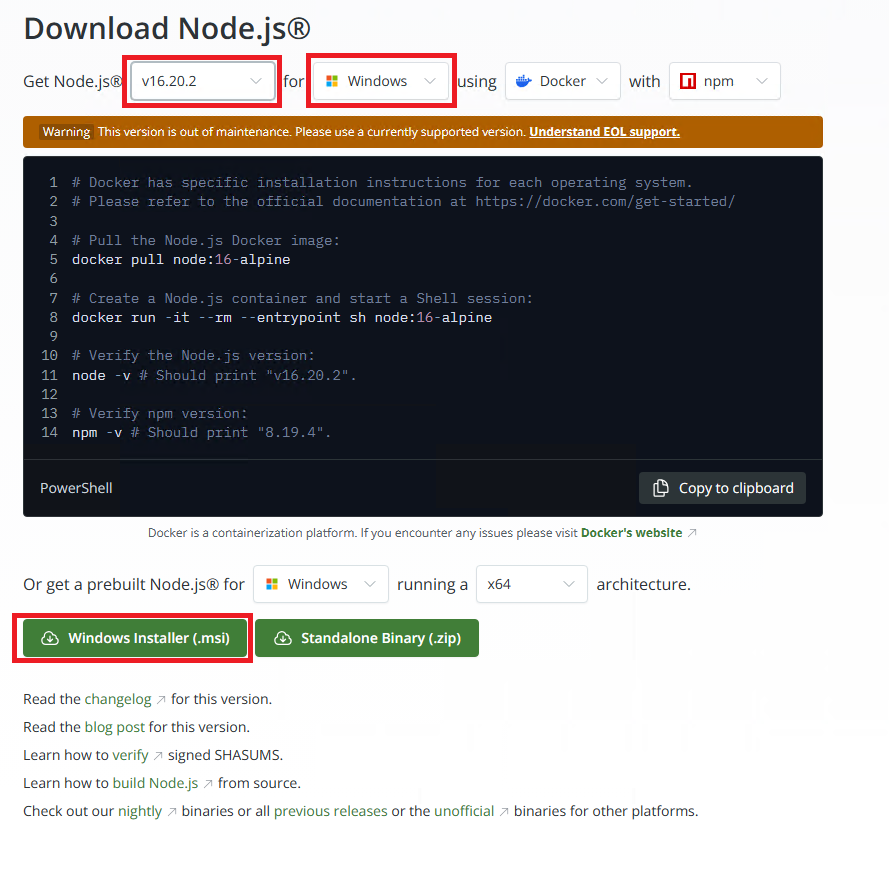Click the Docker whale icon in the Docker selector

[x=527, y=81]
